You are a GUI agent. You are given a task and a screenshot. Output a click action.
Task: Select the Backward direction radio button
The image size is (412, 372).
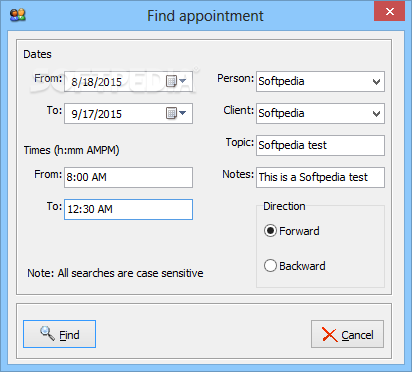coord(270,266)
